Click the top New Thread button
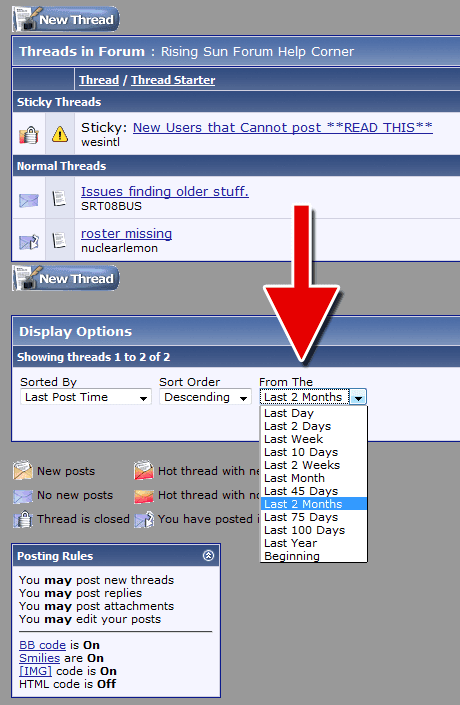Screen dimensions: 460x705 [66, 19]
